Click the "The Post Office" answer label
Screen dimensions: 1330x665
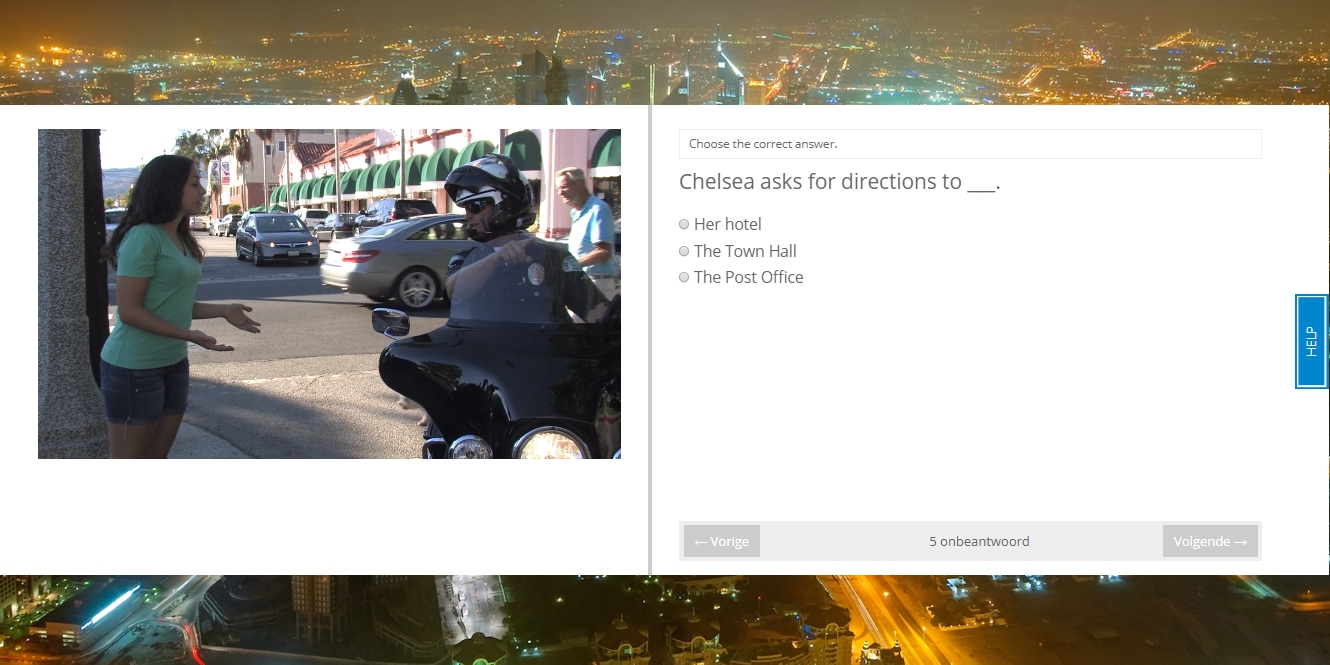749,277
